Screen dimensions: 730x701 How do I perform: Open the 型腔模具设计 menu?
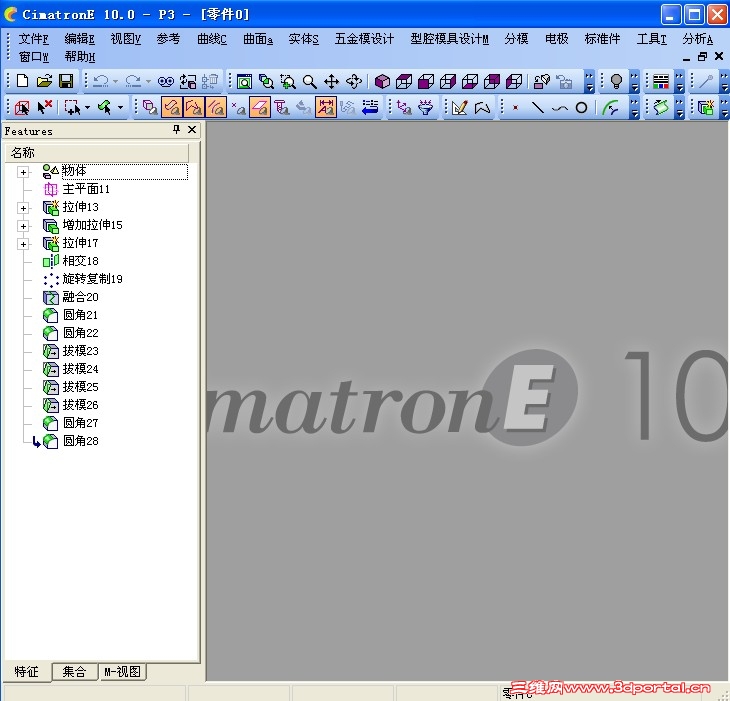(x=449, y=39)
